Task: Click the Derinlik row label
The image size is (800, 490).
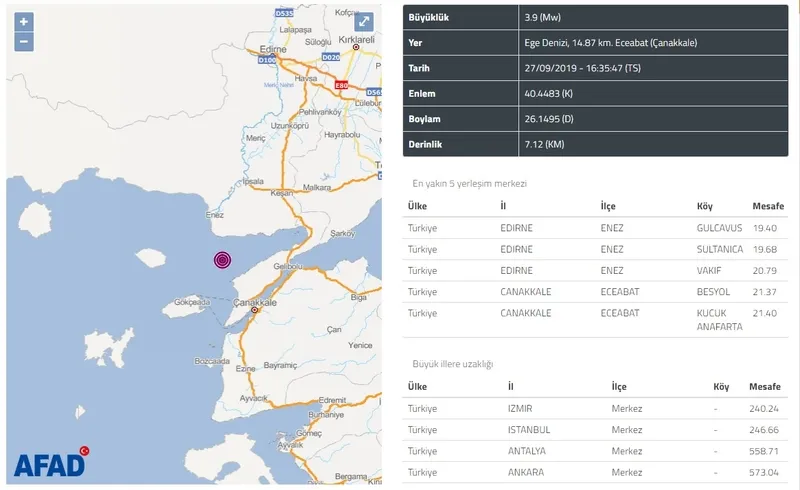Action: click(425, 144)
